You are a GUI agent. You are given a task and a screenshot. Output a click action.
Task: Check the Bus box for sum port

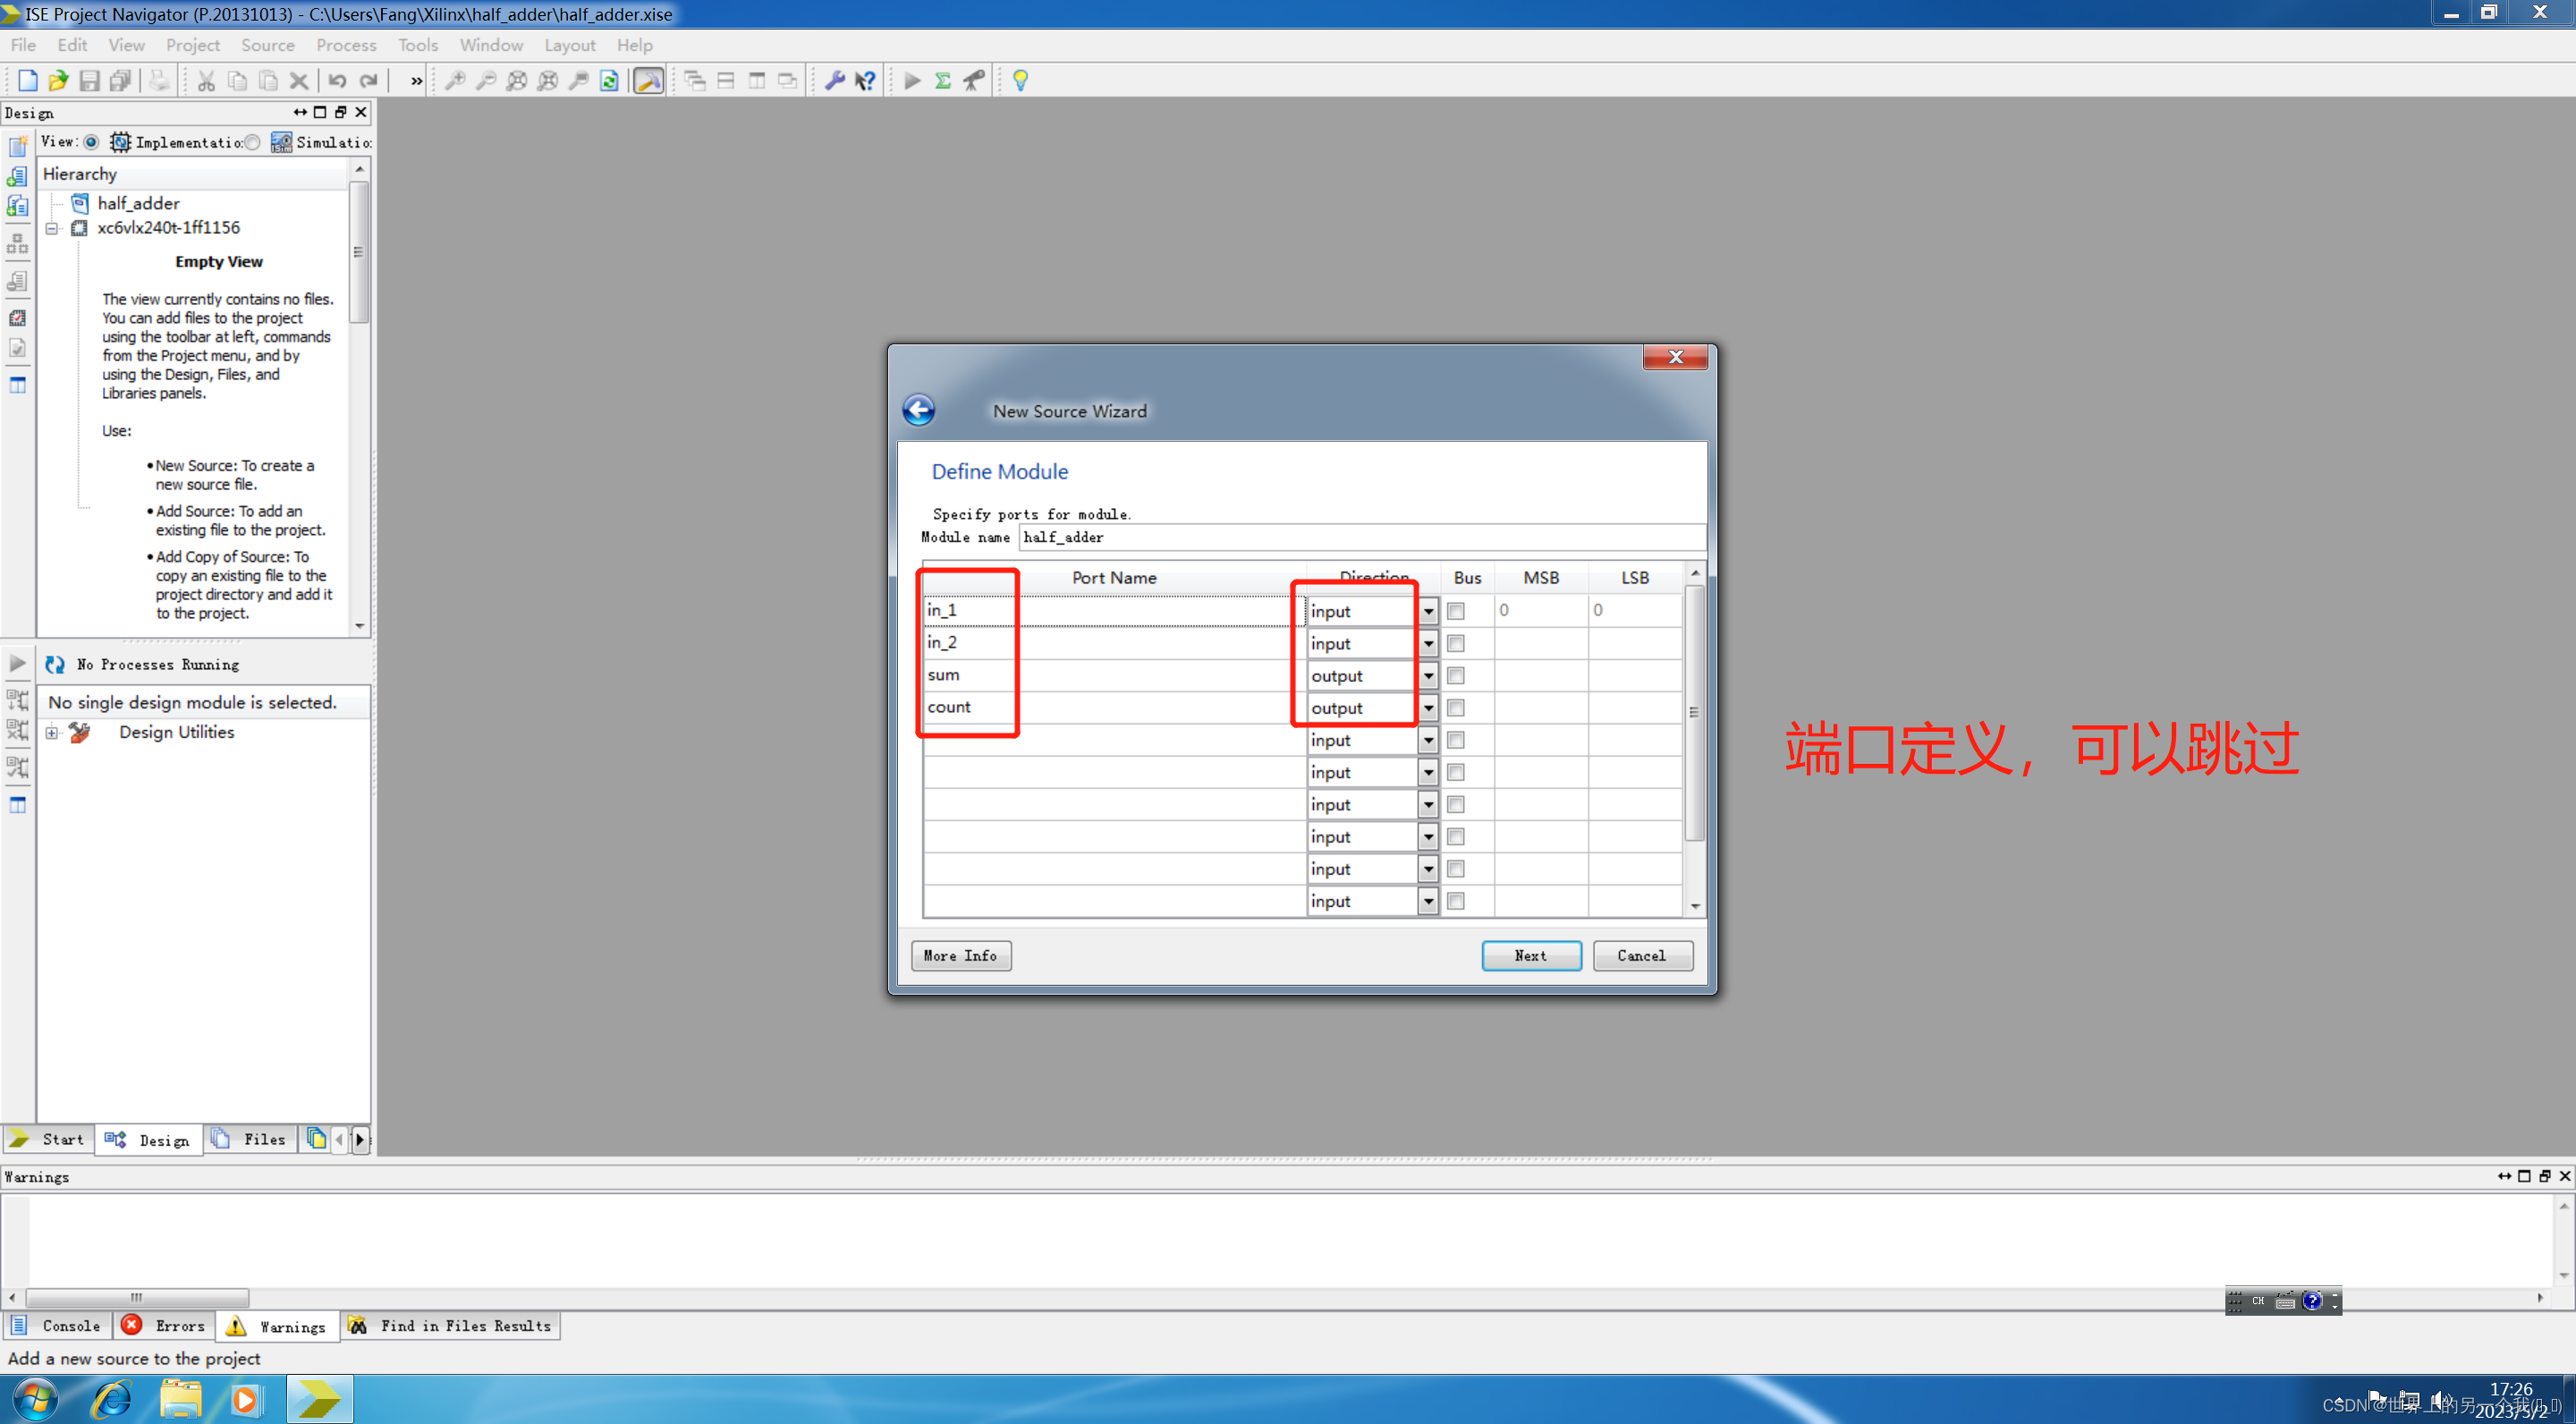[x=1456, y=676]
